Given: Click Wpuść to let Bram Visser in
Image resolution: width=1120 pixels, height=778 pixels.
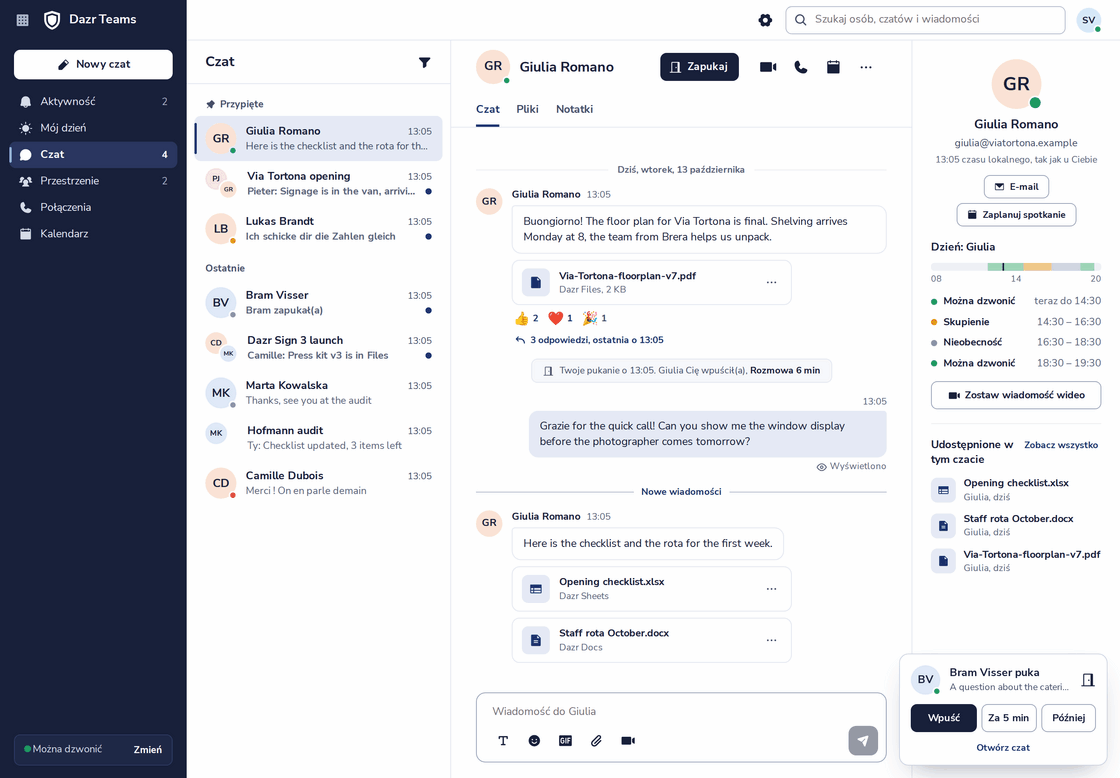Looking at the screenshot, I should pyautogui.click(x=944, y=718).
